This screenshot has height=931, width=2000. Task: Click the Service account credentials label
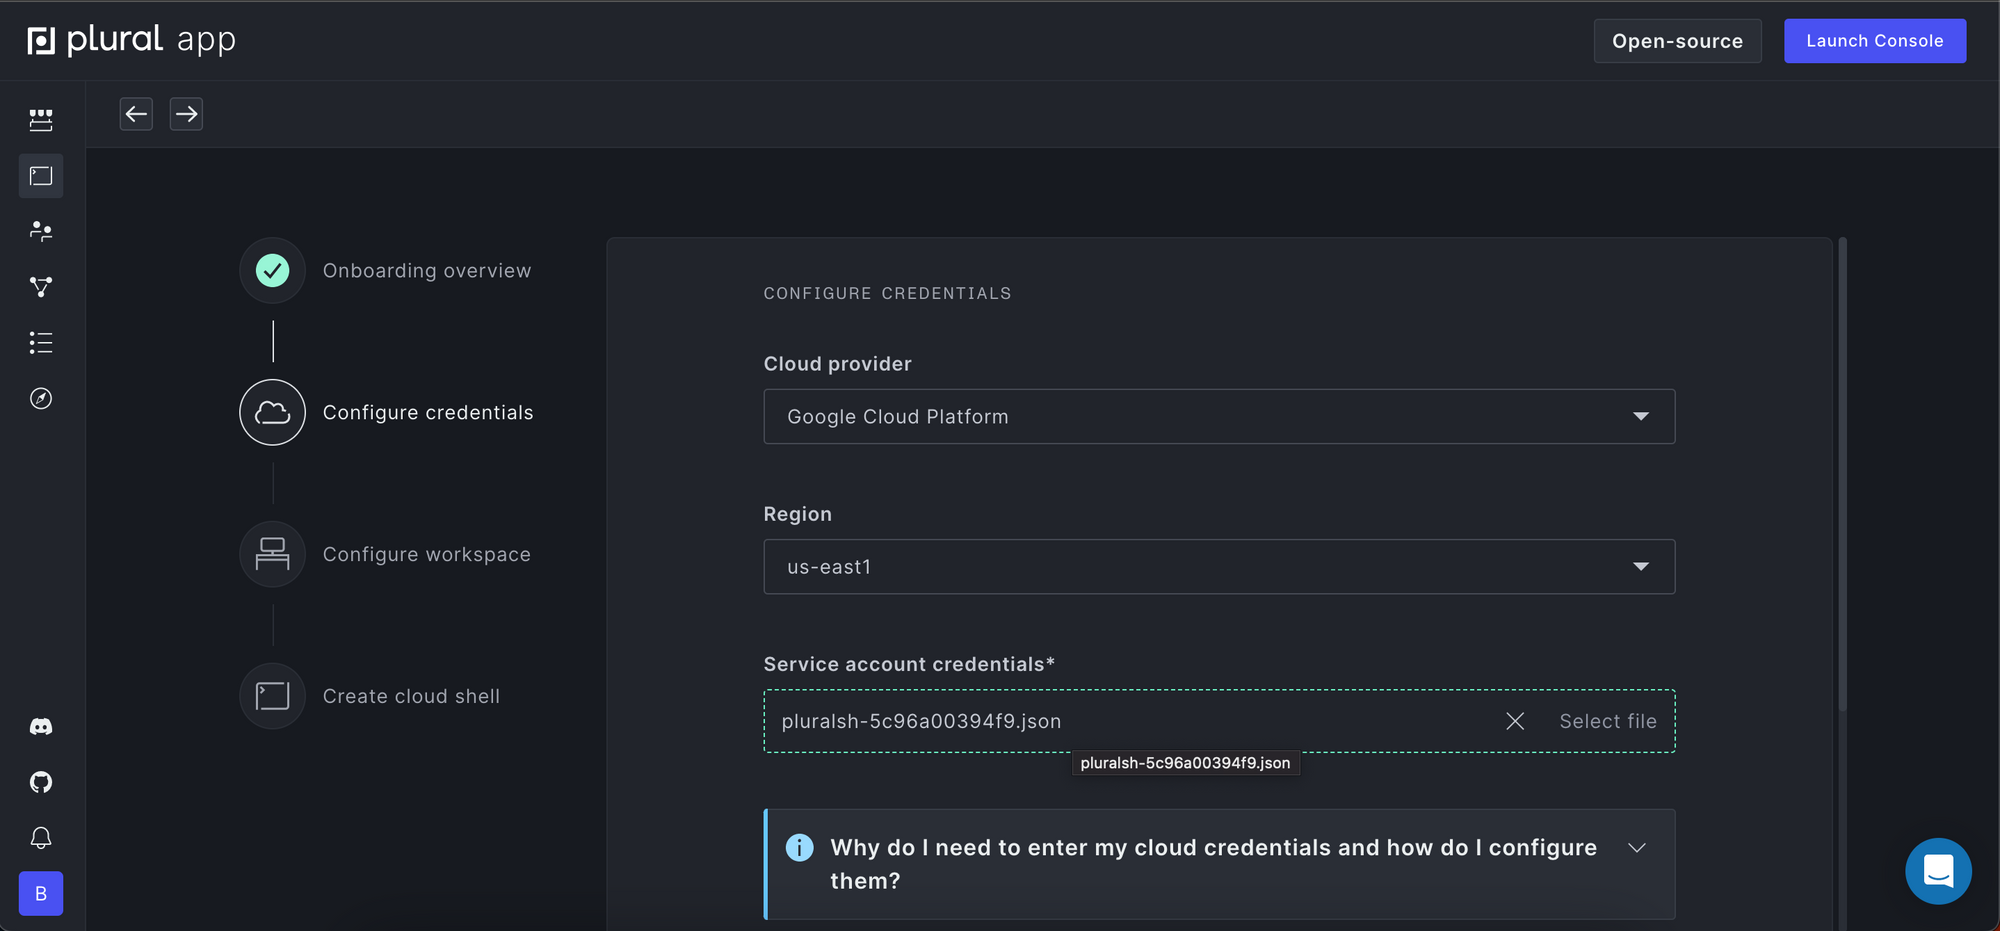coord(909,664)
